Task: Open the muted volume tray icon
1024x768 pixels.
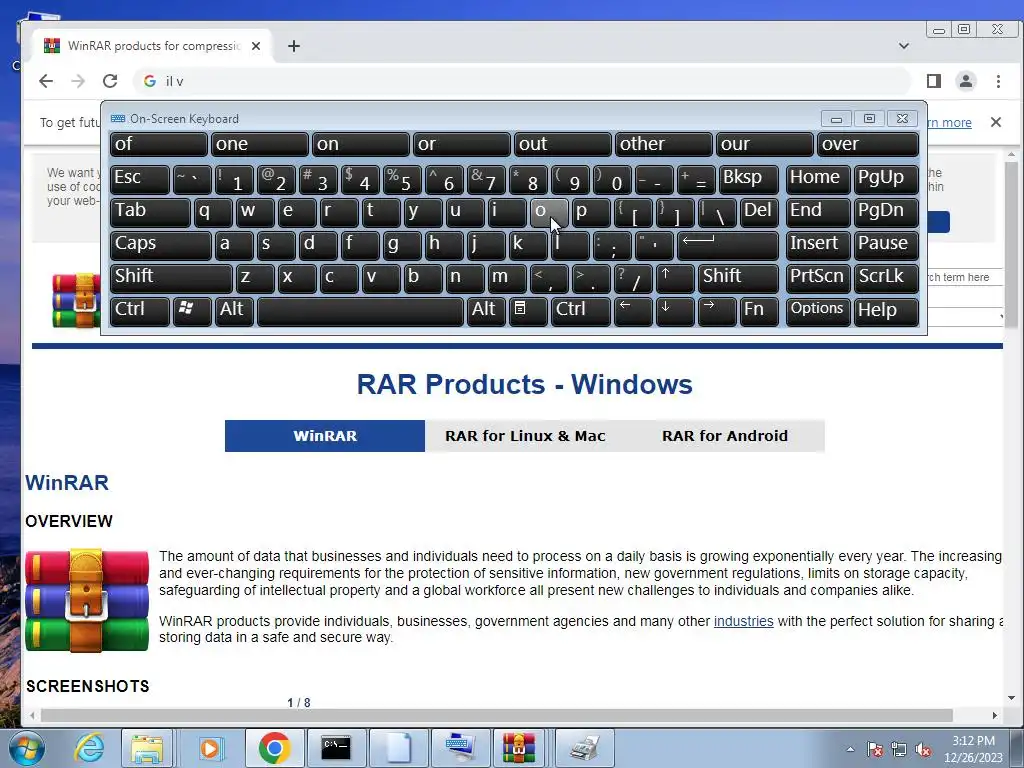Action: (923, 750)
